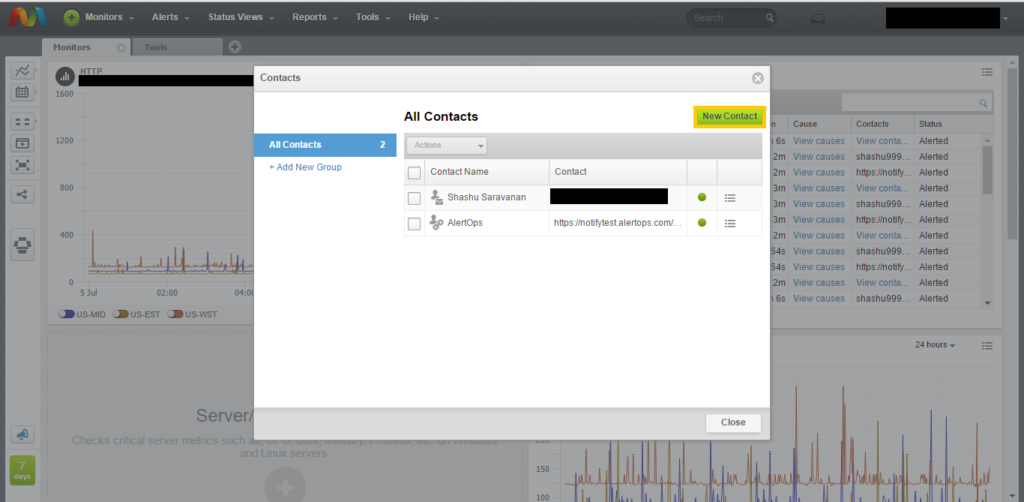
Task: Open the Tools menu in top bar
Action: (373, 18)
